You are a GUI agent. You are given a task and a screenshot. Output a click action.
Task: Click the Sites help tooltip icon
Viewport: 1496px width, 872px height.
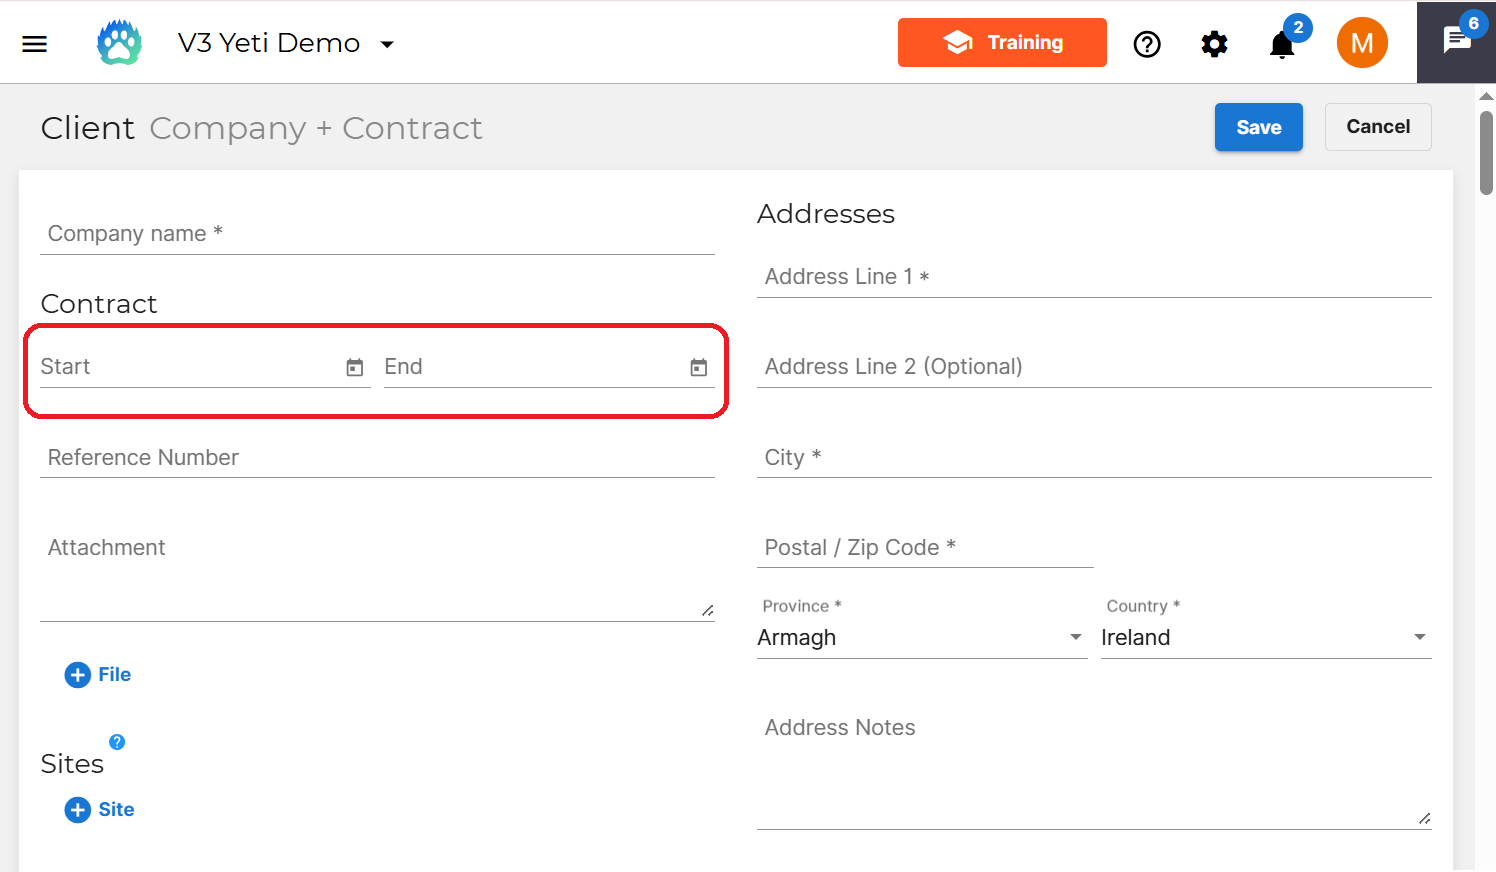tap(117, 742)
